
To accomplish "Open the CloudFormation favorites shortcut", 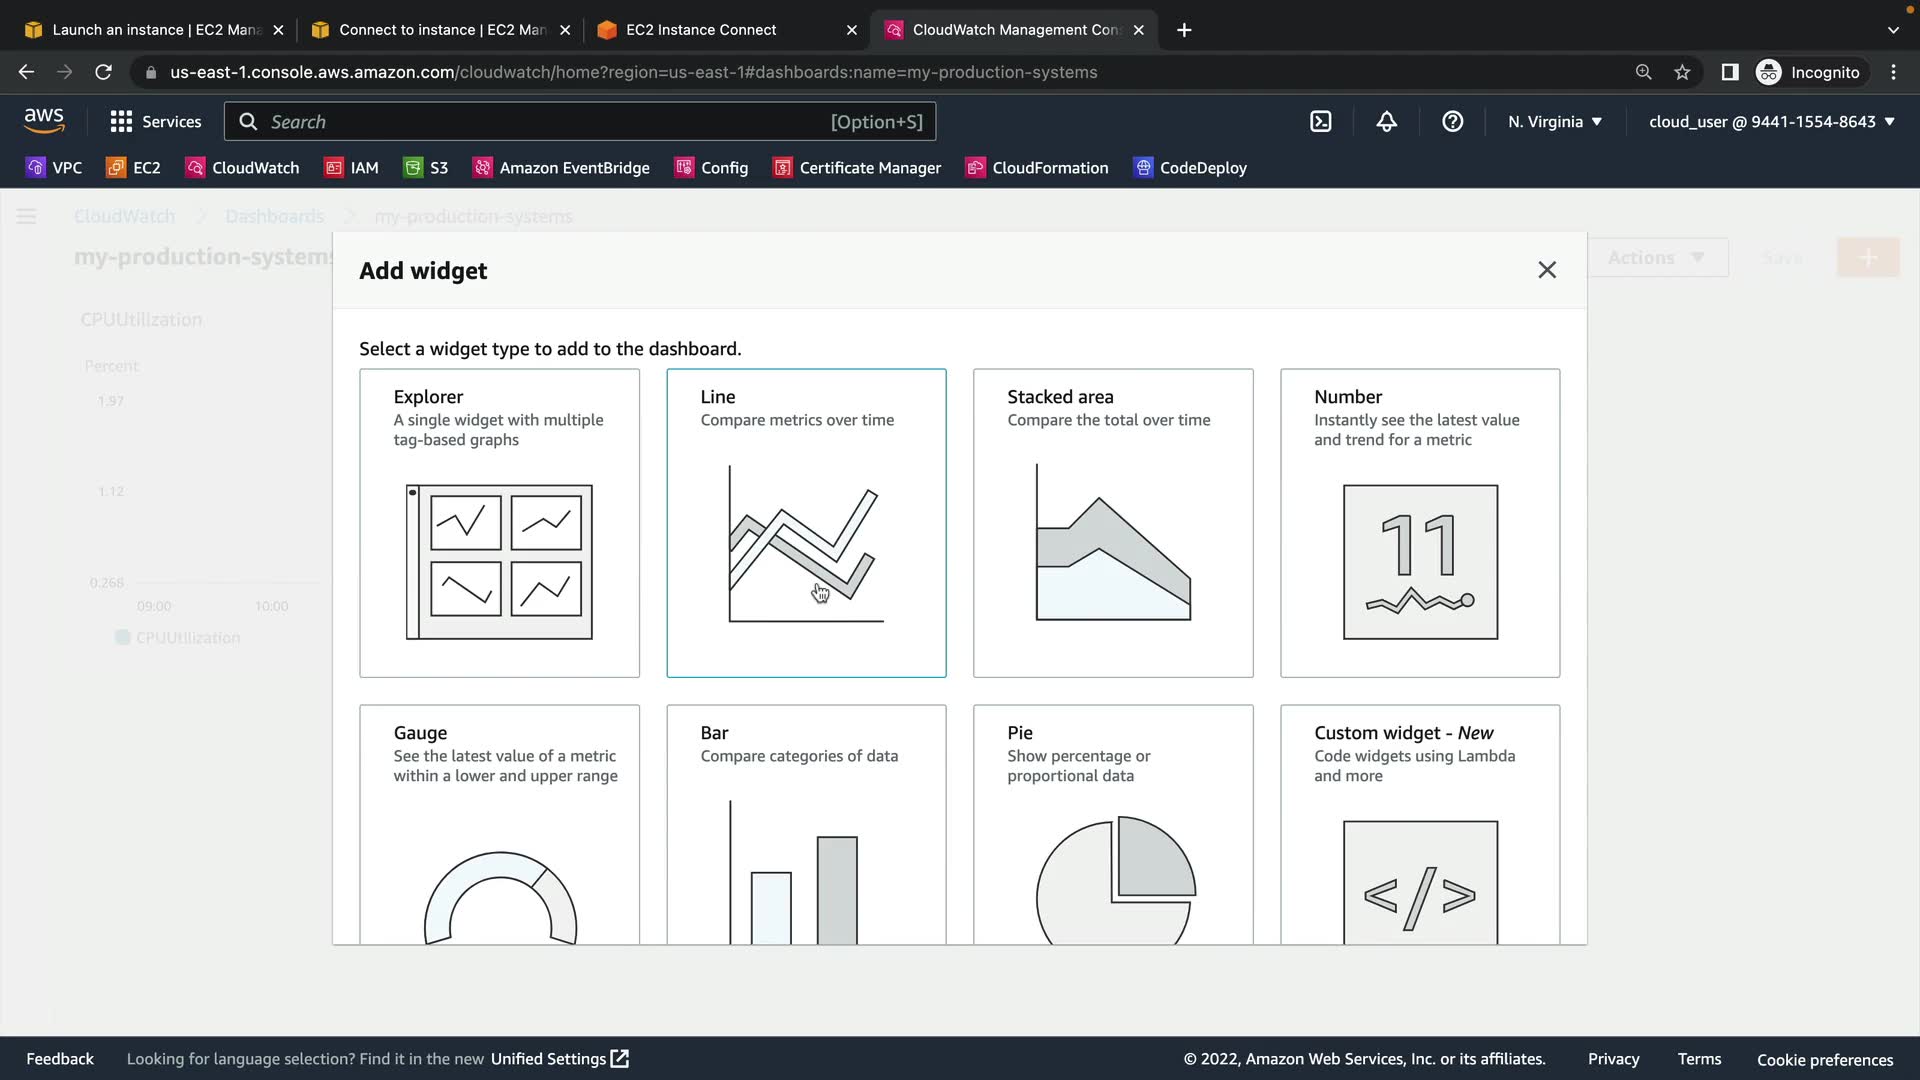I will click(1037, 168).
